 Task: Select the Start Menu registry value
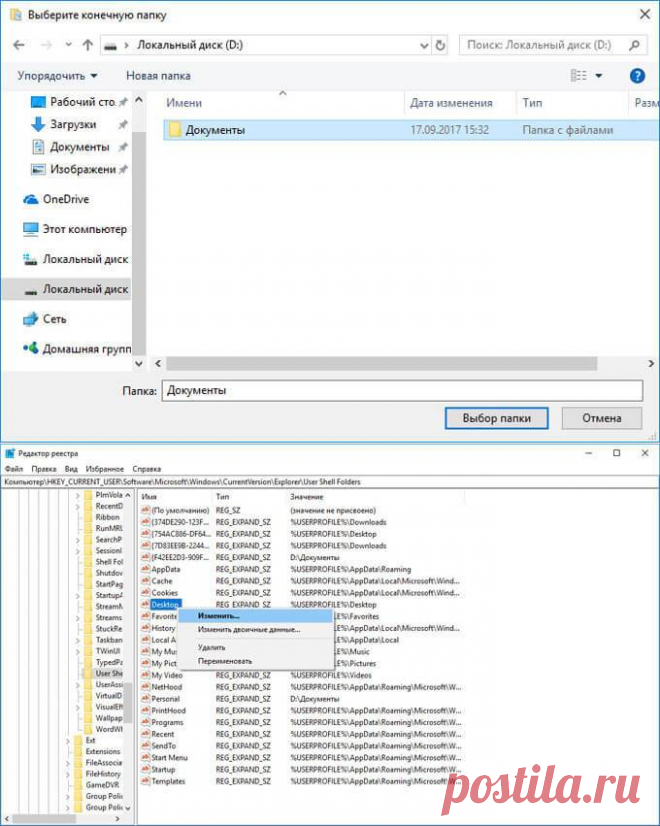(169, 758)
